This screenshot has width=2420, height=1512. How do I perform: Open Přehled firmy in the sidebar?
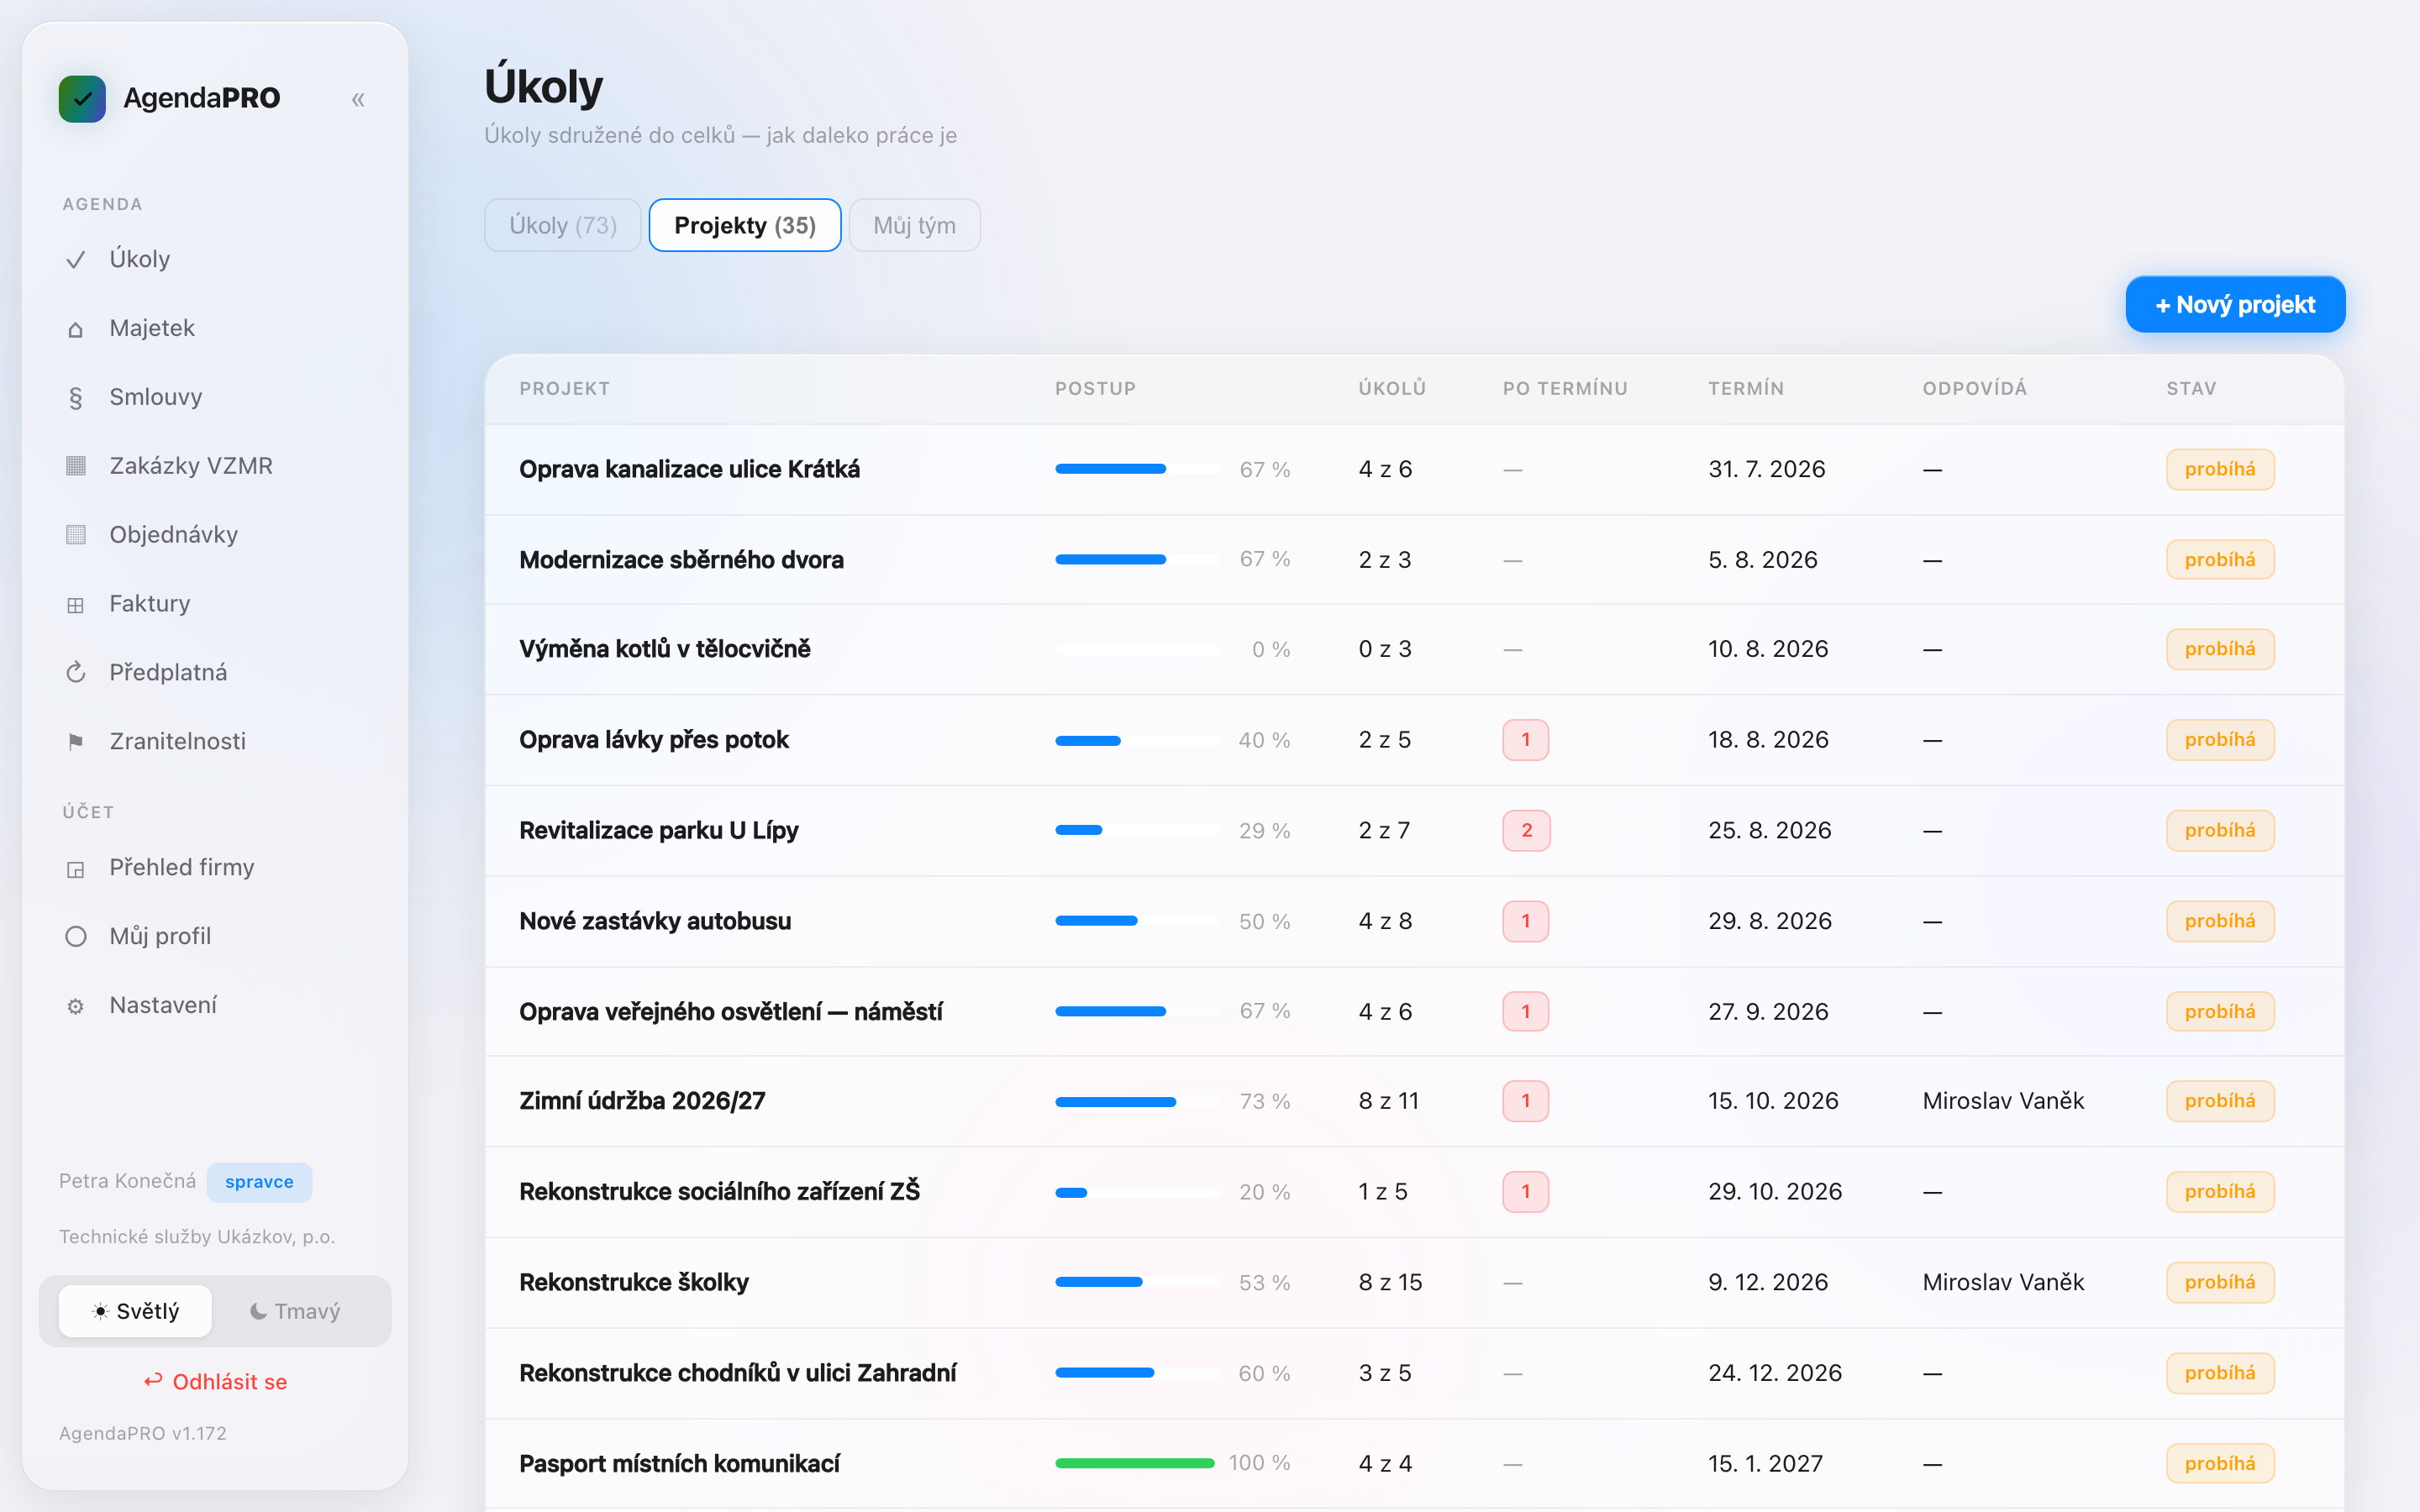click(215, 867)
